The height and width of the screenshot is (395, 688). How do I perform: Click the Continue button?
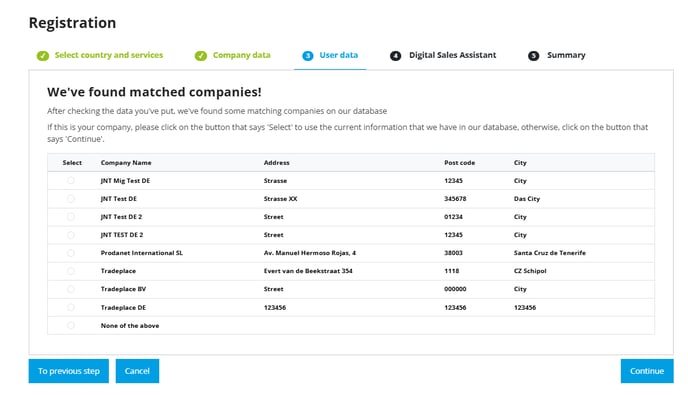647,371
